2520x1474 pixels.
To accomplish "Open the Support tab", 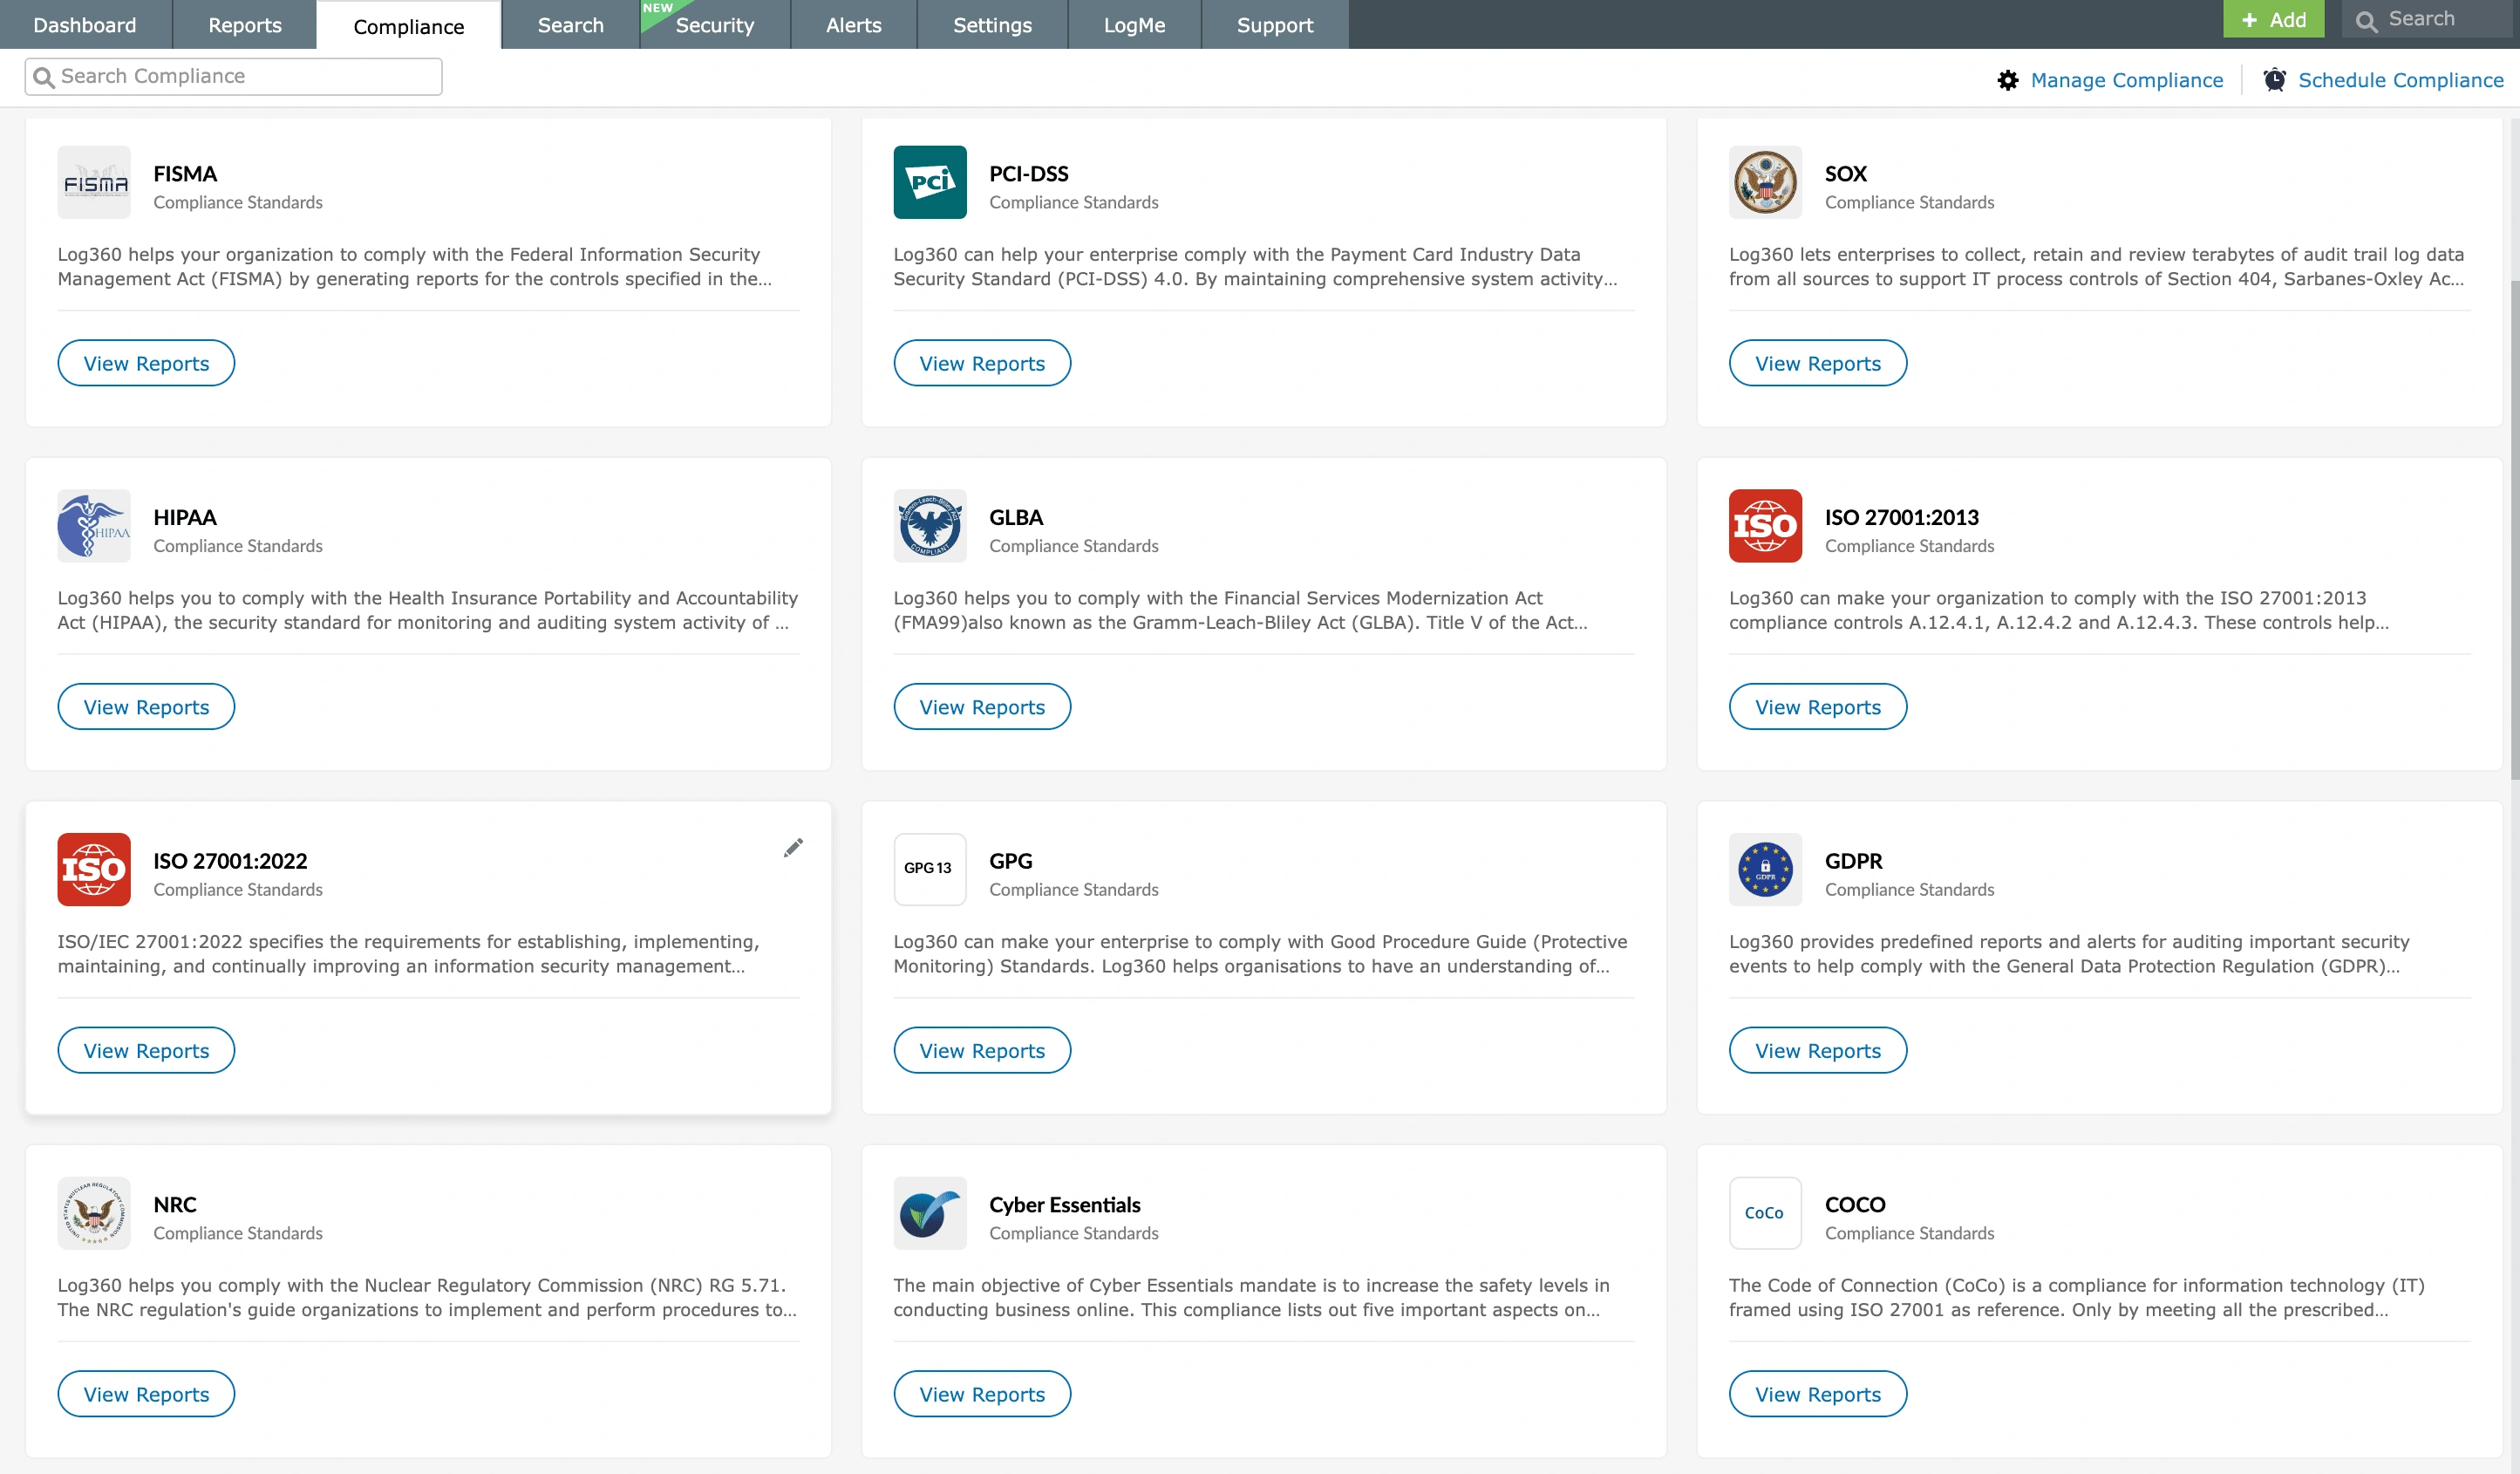I will pyautogui.click(x=1275, y=25).
